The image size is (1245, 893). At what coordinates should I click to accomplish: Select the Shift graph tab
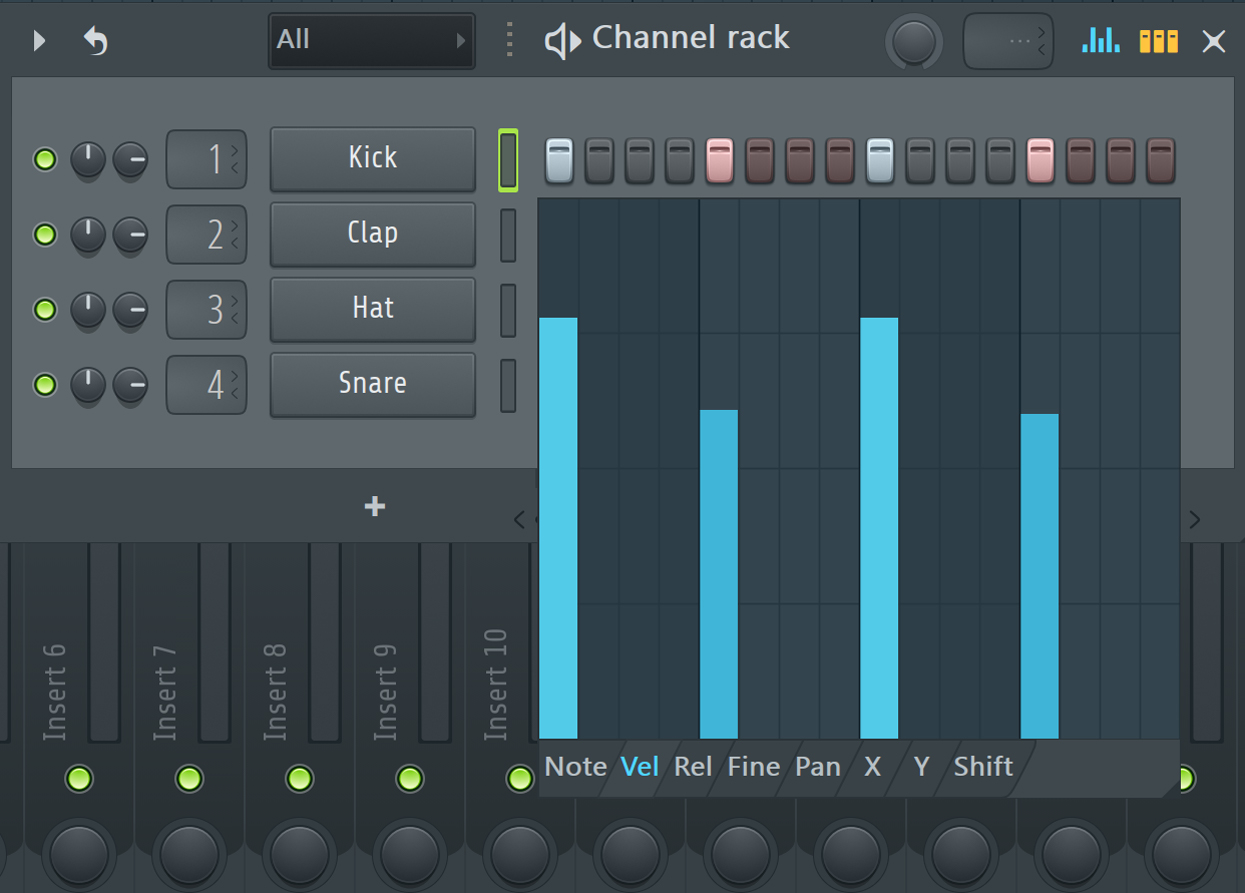click(983, 767)
